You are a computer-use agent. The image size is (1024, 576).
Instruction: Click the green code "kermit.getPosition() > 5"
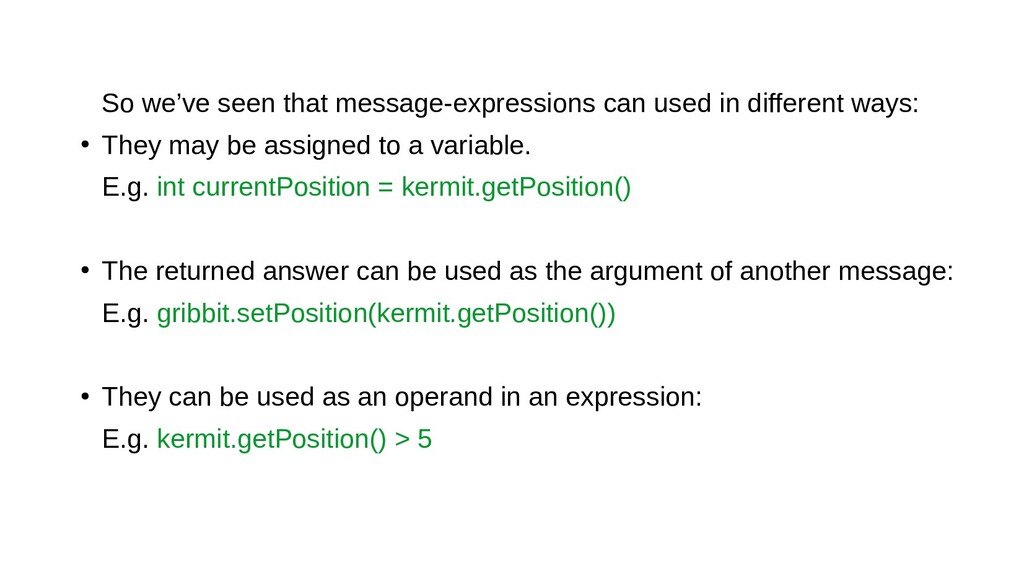pyautogui.click(x=295, y=439)
